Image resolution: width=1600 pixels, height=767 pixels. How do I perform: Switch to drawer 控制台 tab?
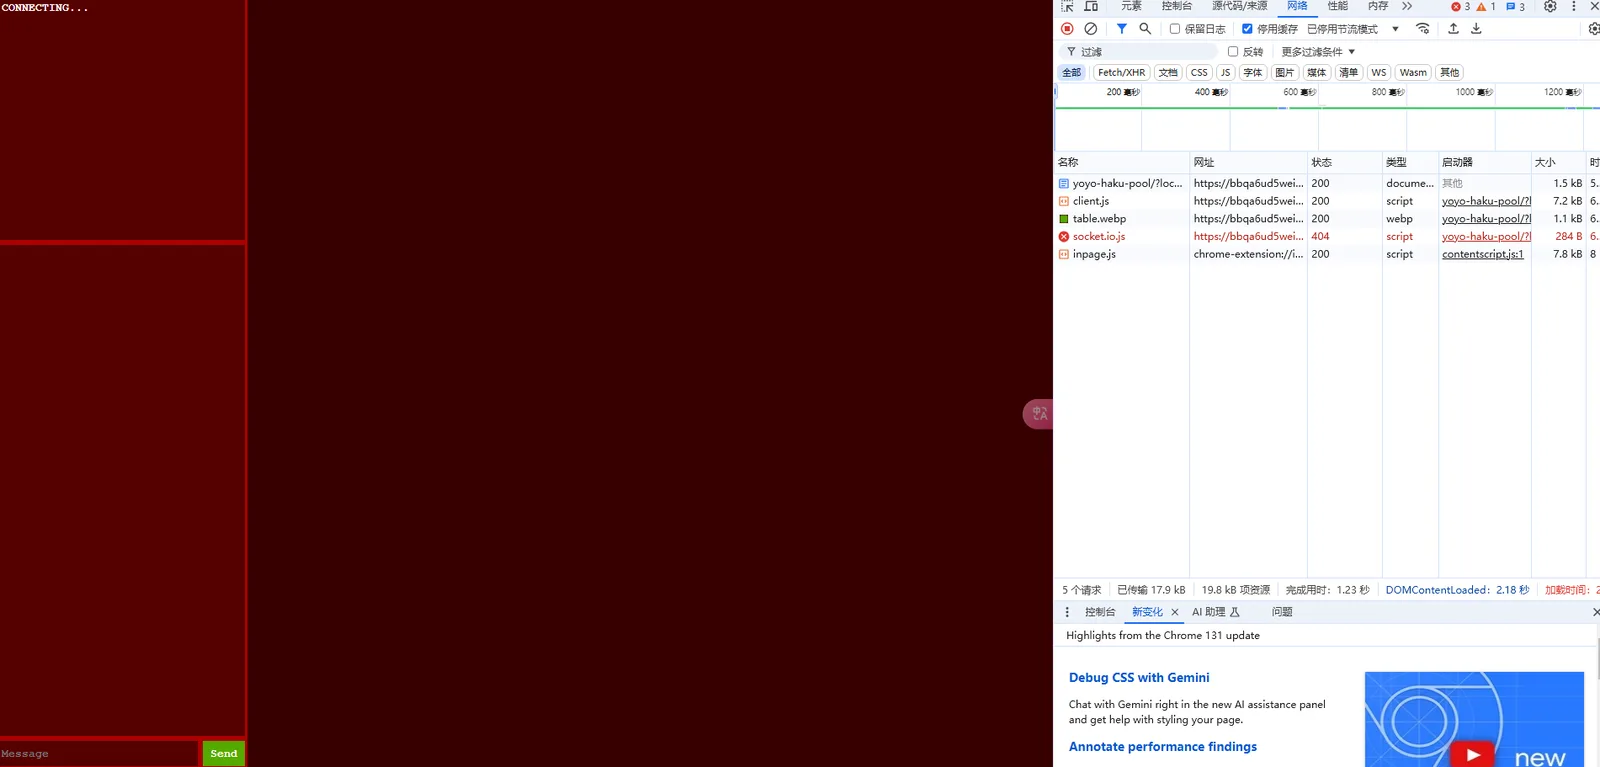click(1100, 612)
